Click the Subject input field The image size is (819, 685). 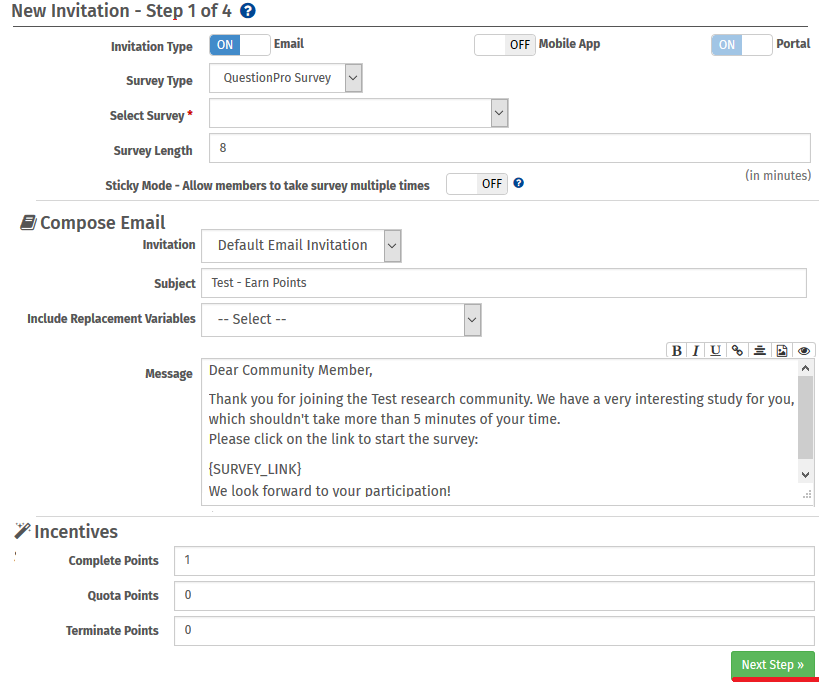click(503, 283)
